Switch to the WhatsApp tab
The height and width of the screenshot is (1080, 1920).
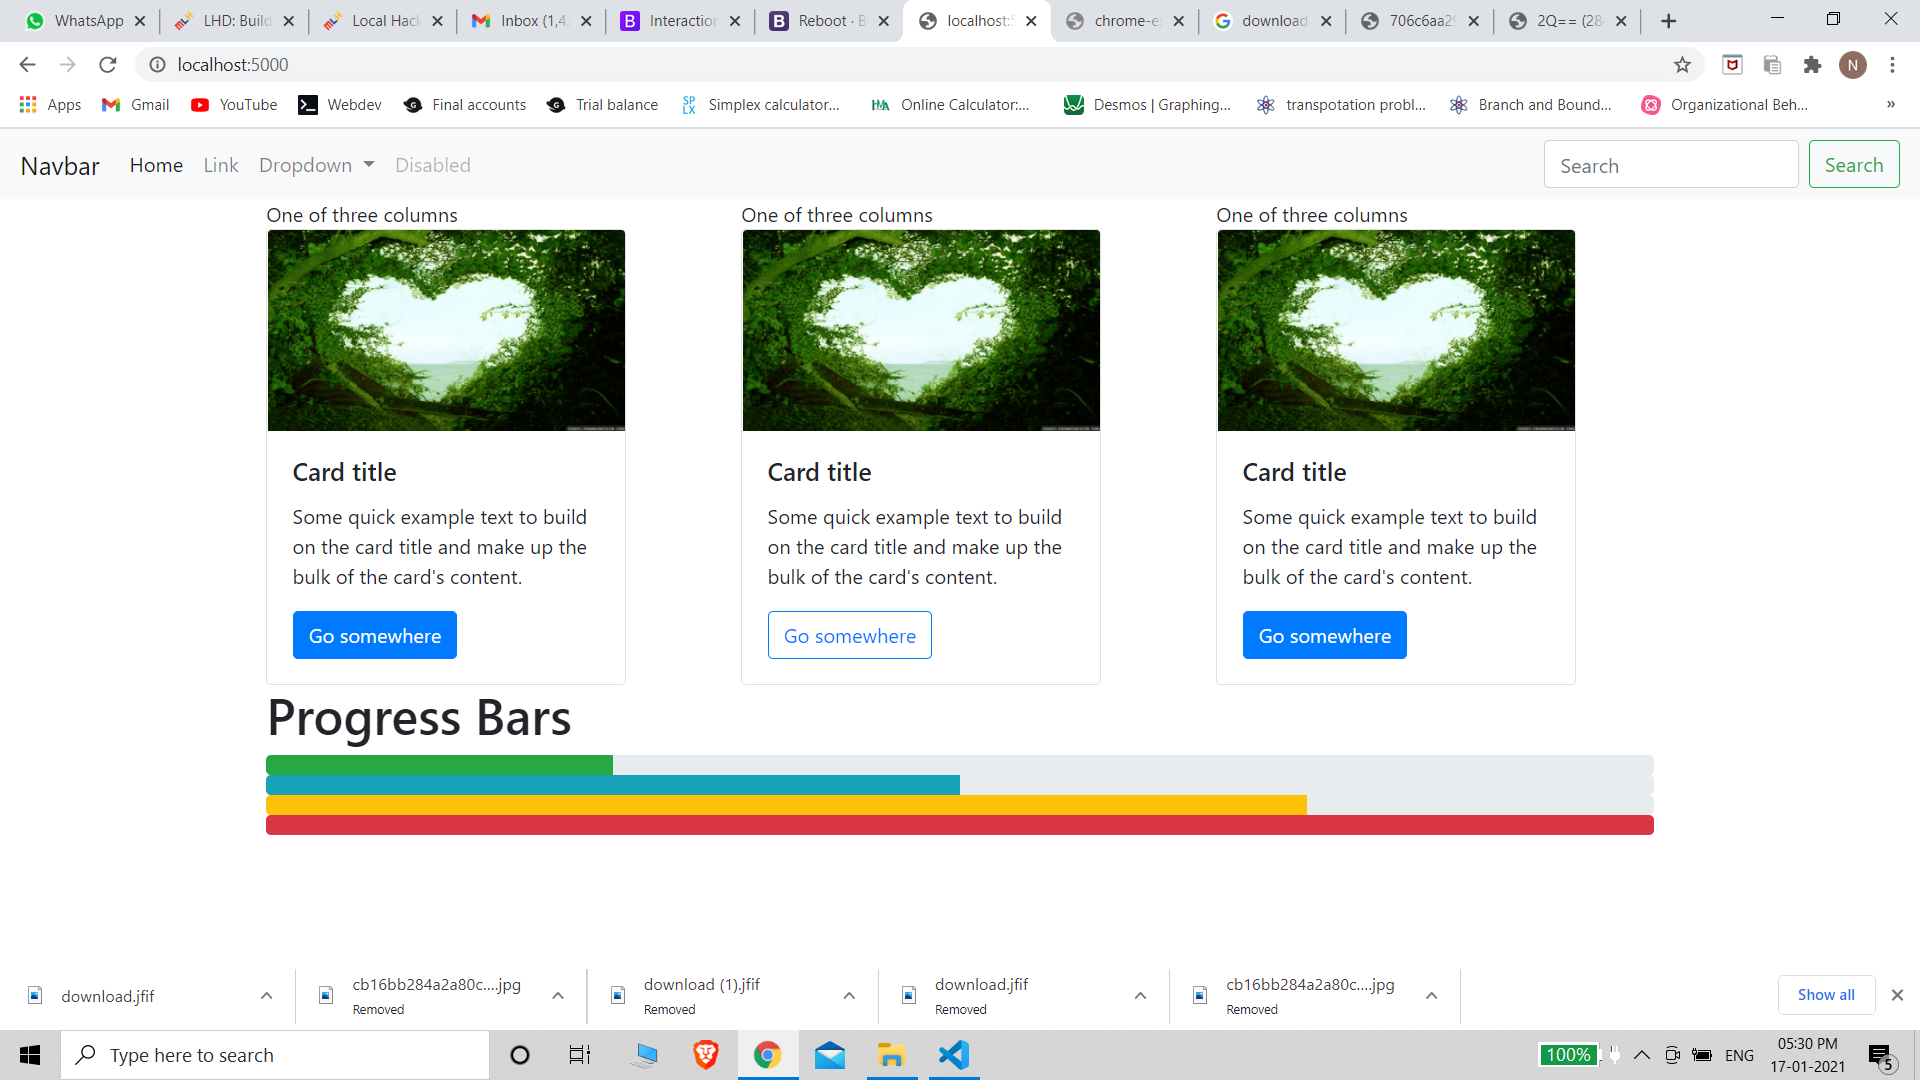tap(85, 21)
